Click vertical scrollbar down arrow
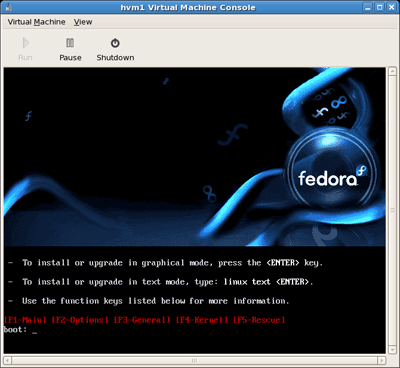Image resolution: width=400 pixels, height=368 pixels. click(x=392, y=350)
